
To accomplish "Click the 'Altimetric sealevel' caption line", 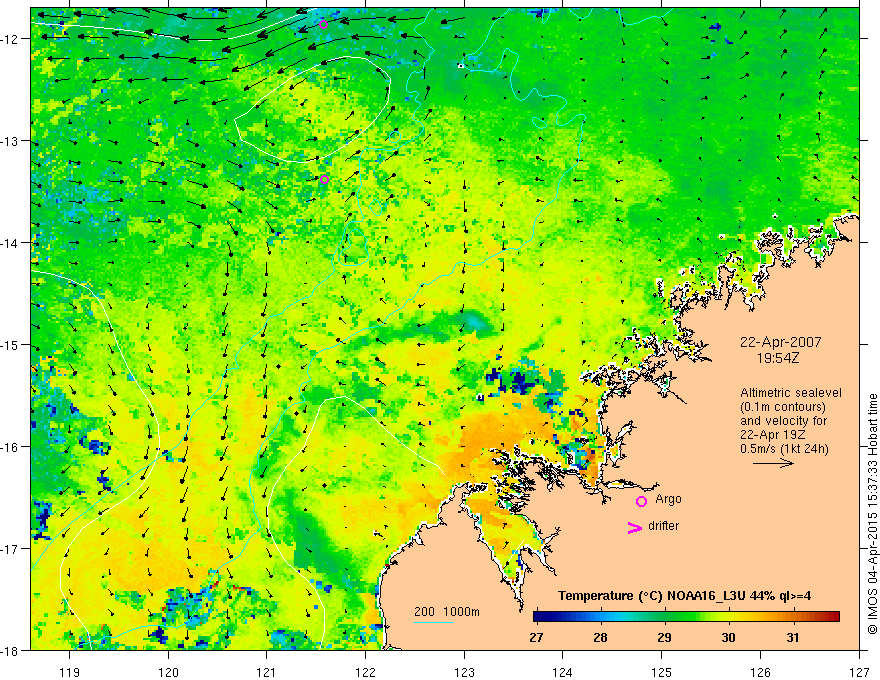I will [x=791, y=393].
